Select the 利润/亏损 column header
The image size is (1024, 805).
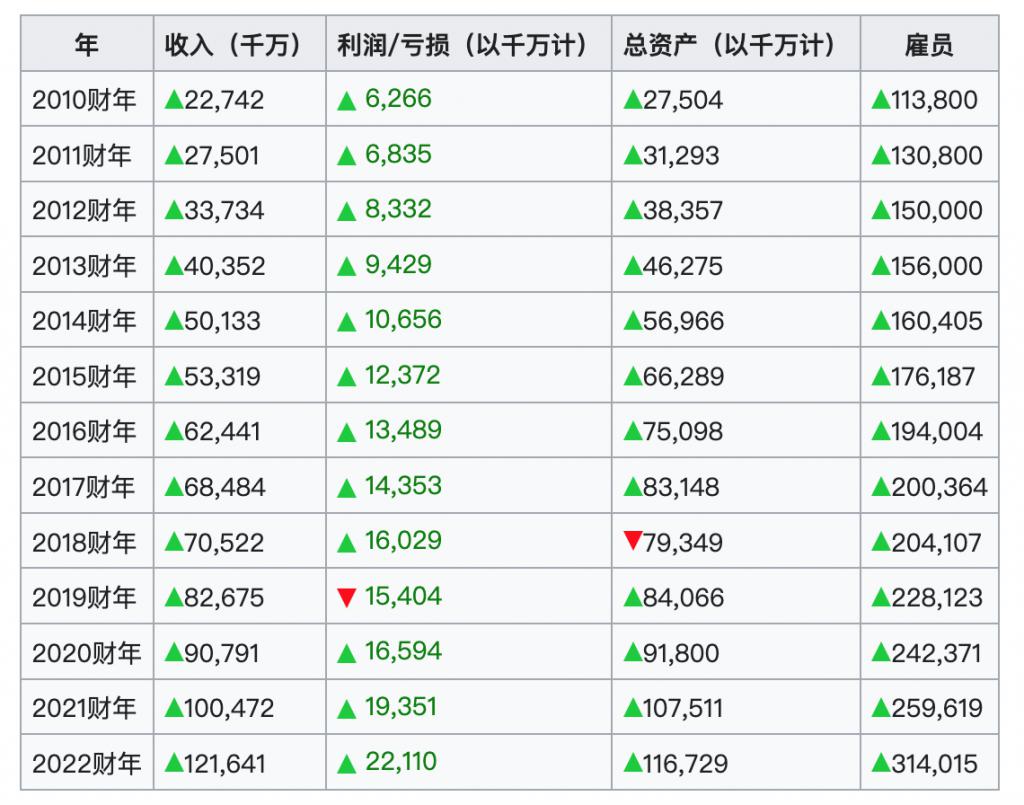469,44
